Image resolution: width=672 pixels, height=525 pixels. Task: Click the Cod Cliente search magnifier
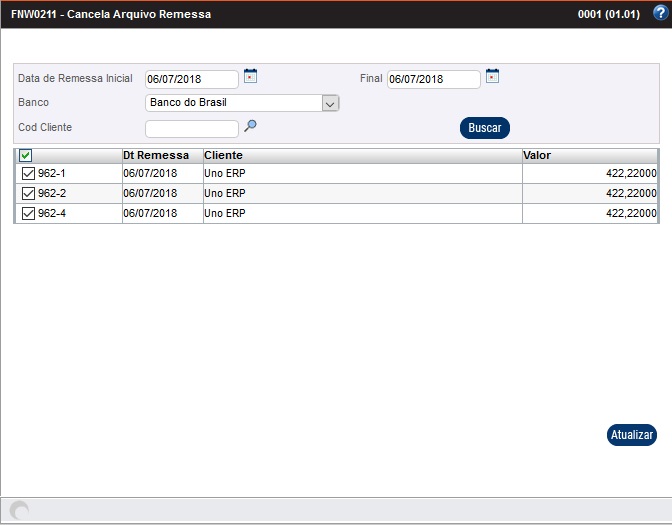[251, 126]
